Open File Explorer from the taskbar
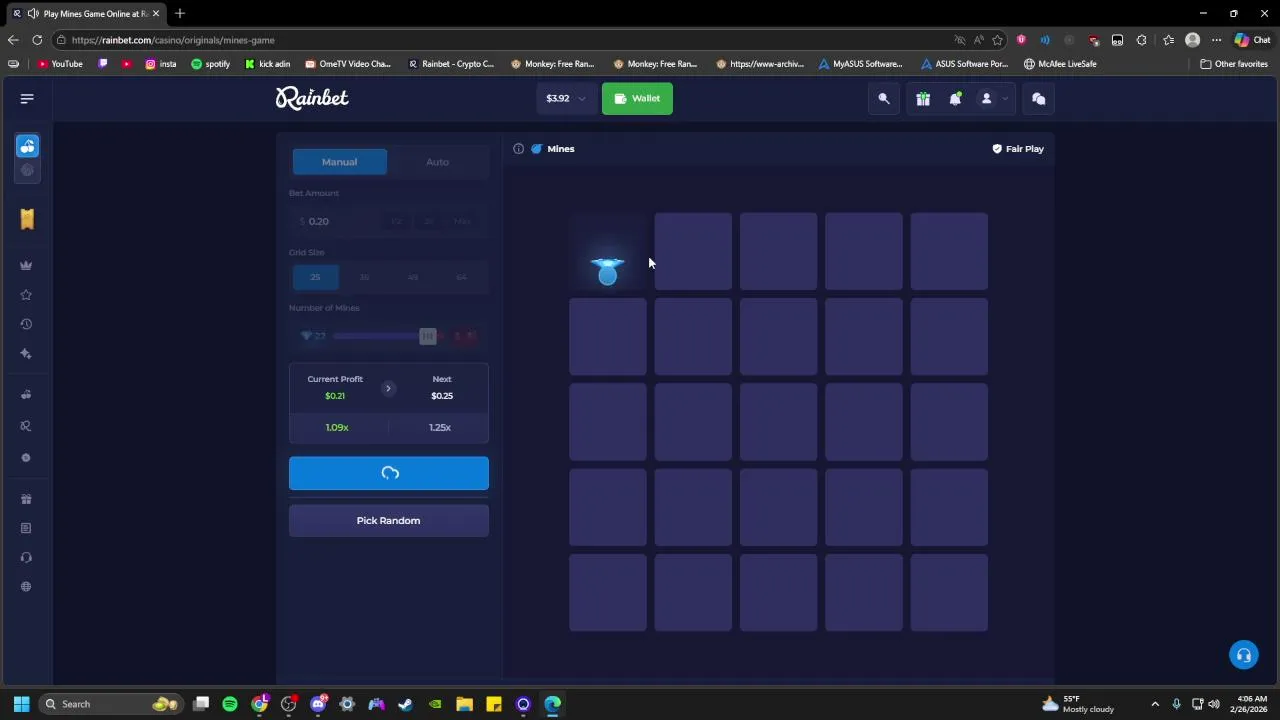Viewport: 1280px width, 720px height. pyautogui.click(x=464, y=704)
